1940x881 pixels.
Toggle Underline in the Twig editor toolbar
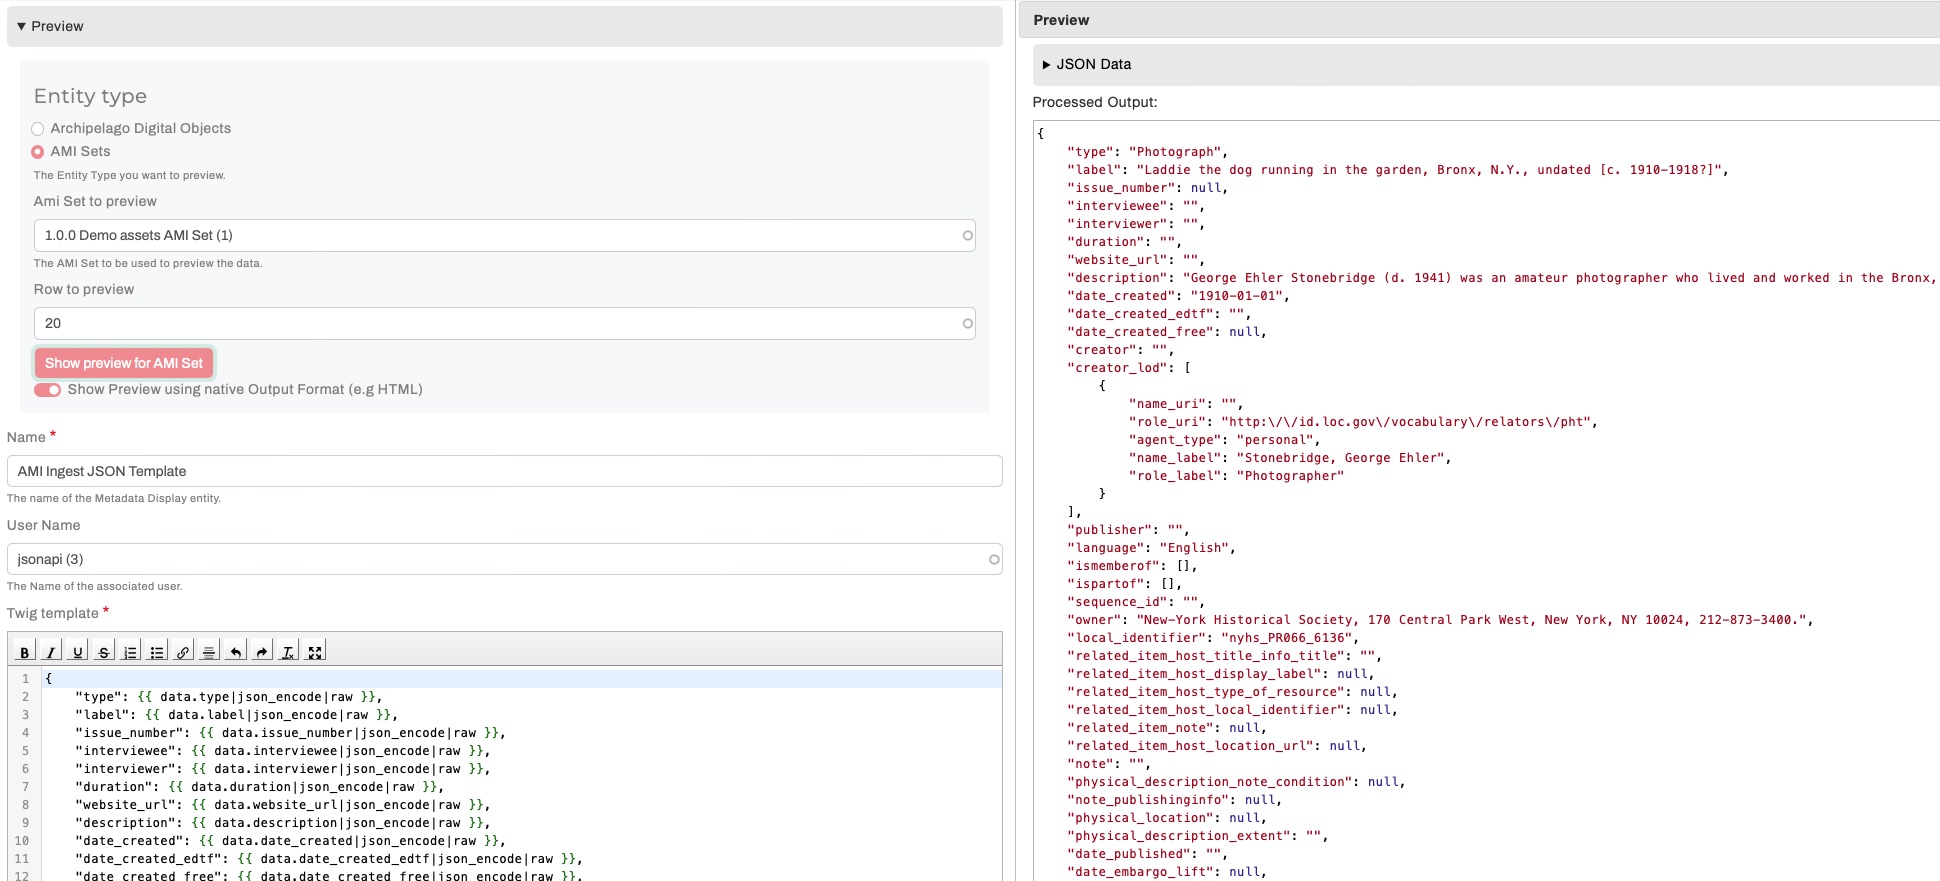click(78, 652)
